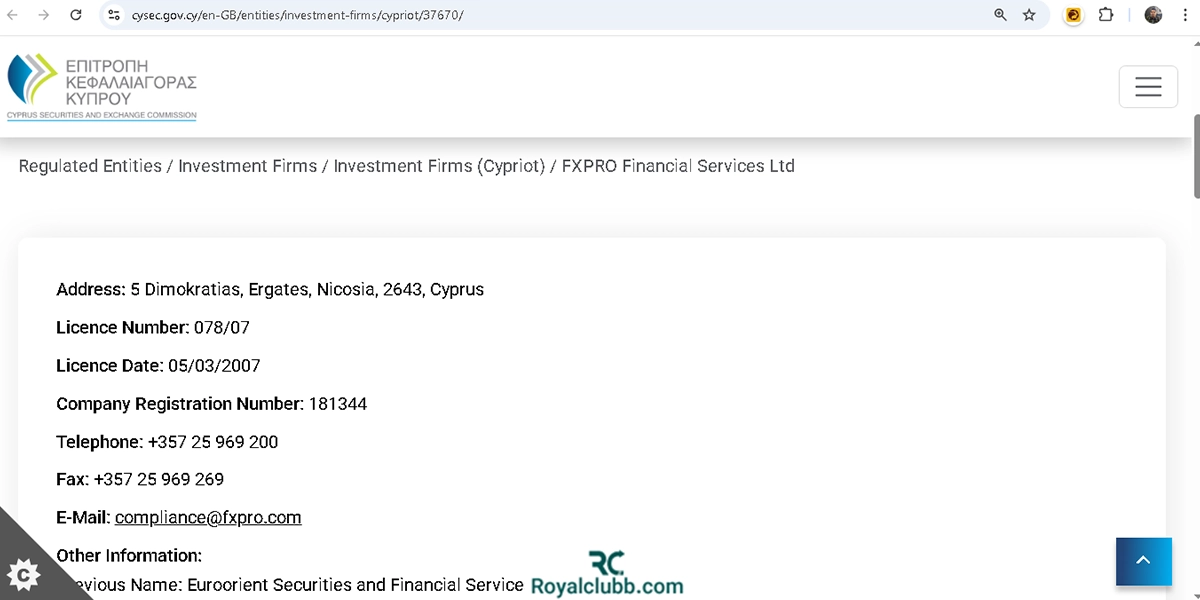Go to Regulated Entities breadcrumb
The width and height of the screenshot is (1200, 600).
(90, 166)
